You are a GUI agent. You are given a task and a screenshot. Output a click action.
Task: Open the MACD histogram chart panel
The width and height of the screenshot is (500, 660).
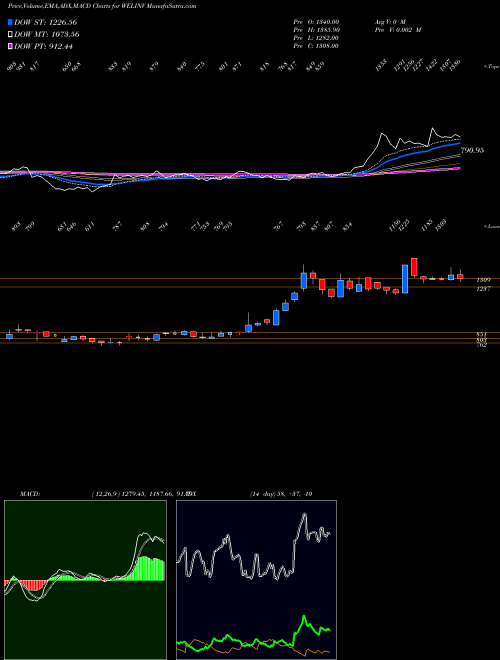[x=85, y=580]
